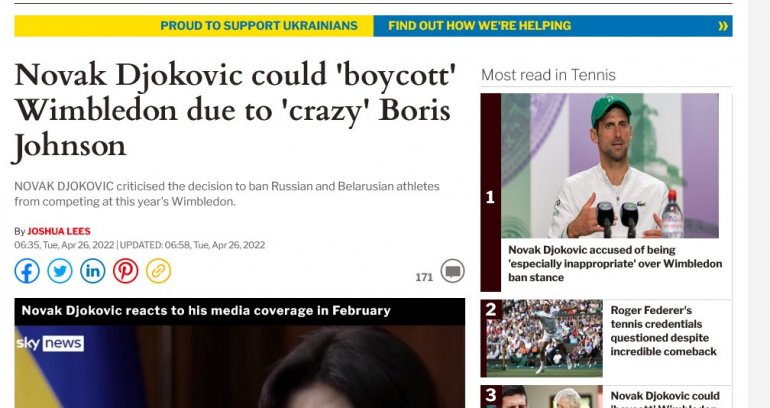The height and width of the screenshot is (408, 770).
Task: Open comments via speech bubble icon
Action: tap(452, 271)
